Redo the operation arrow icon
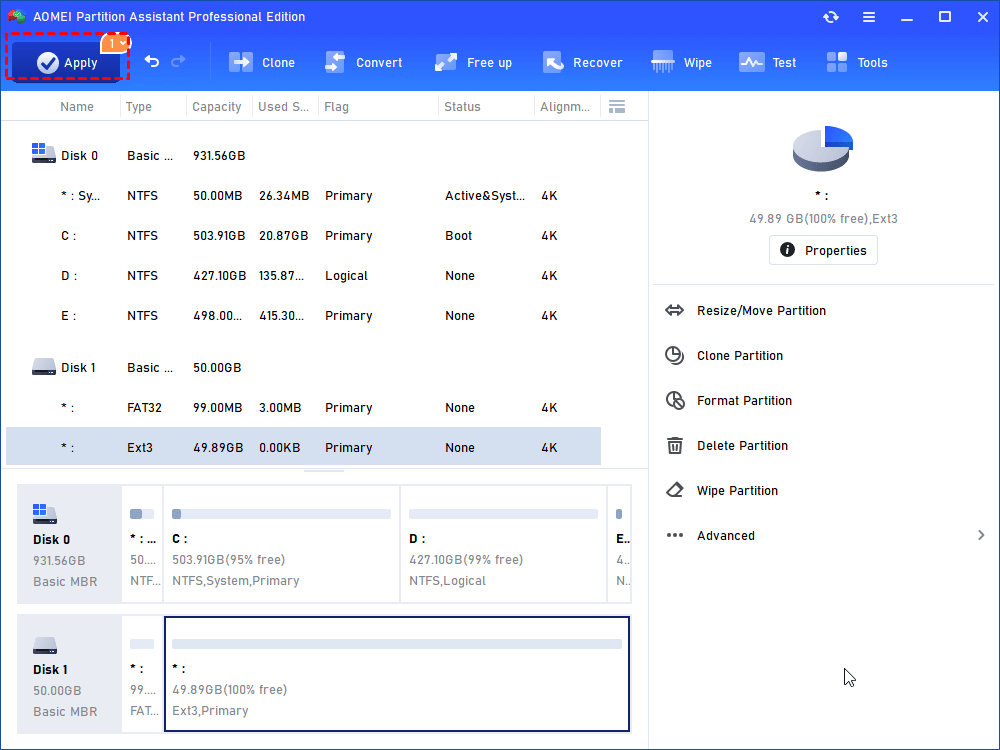The image size is (1000, 750). [x=178, y=61]
